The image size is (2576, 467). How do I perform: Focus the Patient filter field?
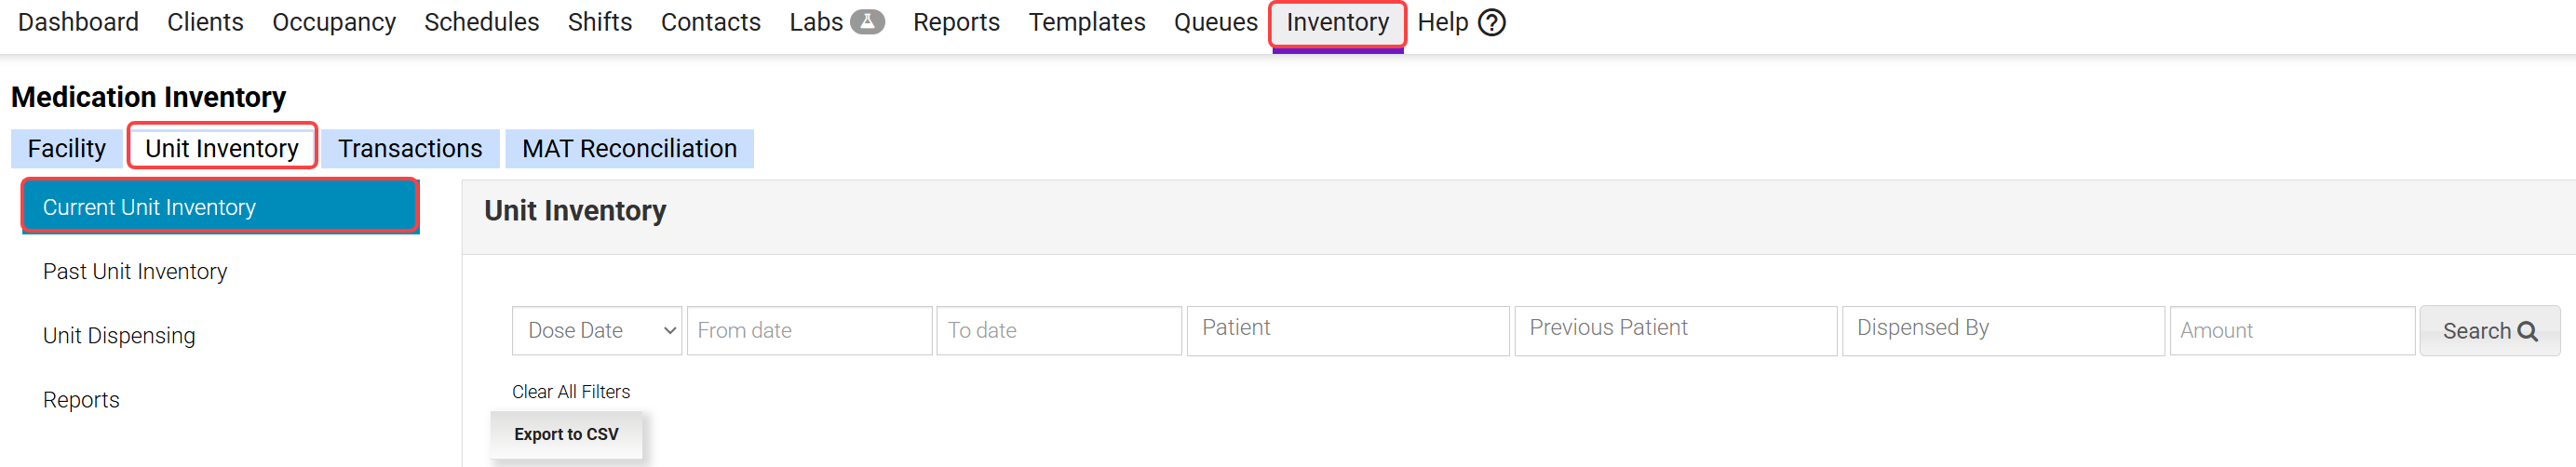coord(1347,331)
